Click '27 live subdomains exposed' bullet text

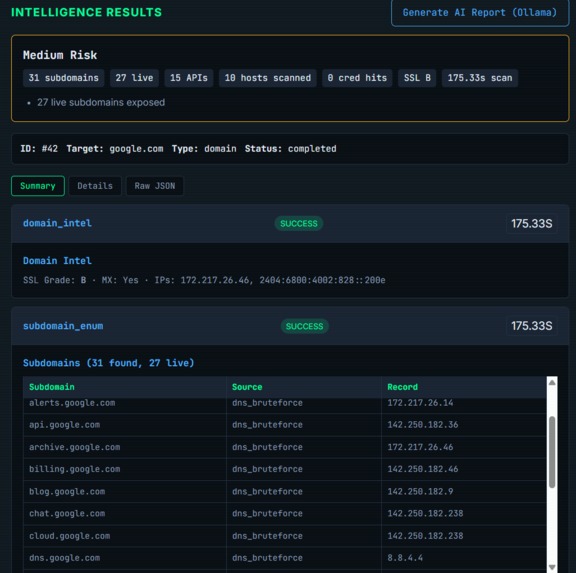pos(101,102)
